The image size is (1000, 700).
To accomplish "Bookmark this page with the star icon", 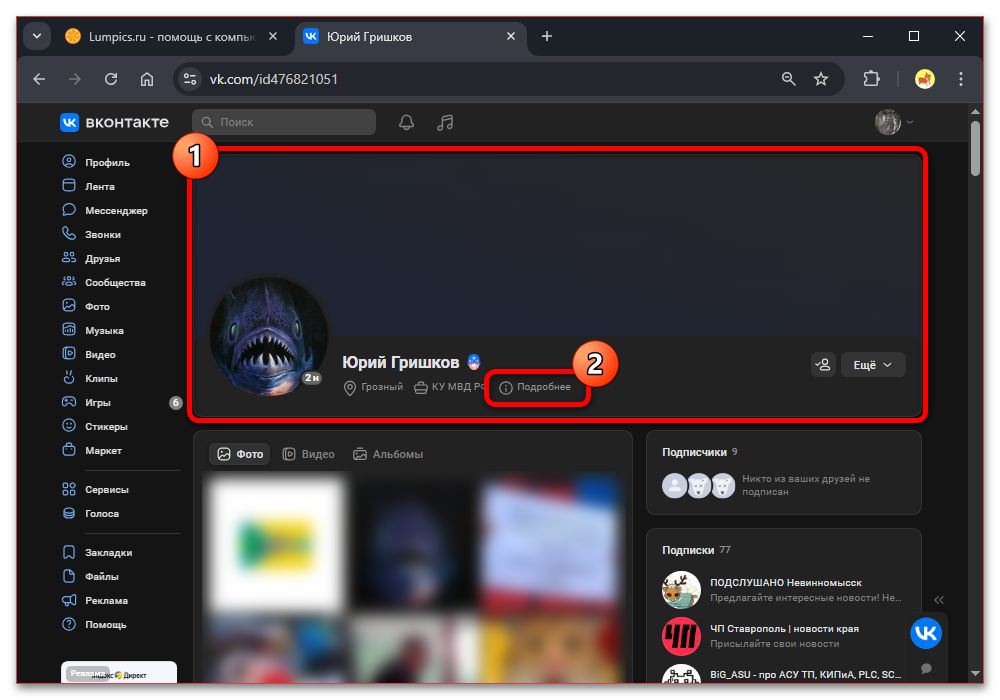I will tap(821, 79).
